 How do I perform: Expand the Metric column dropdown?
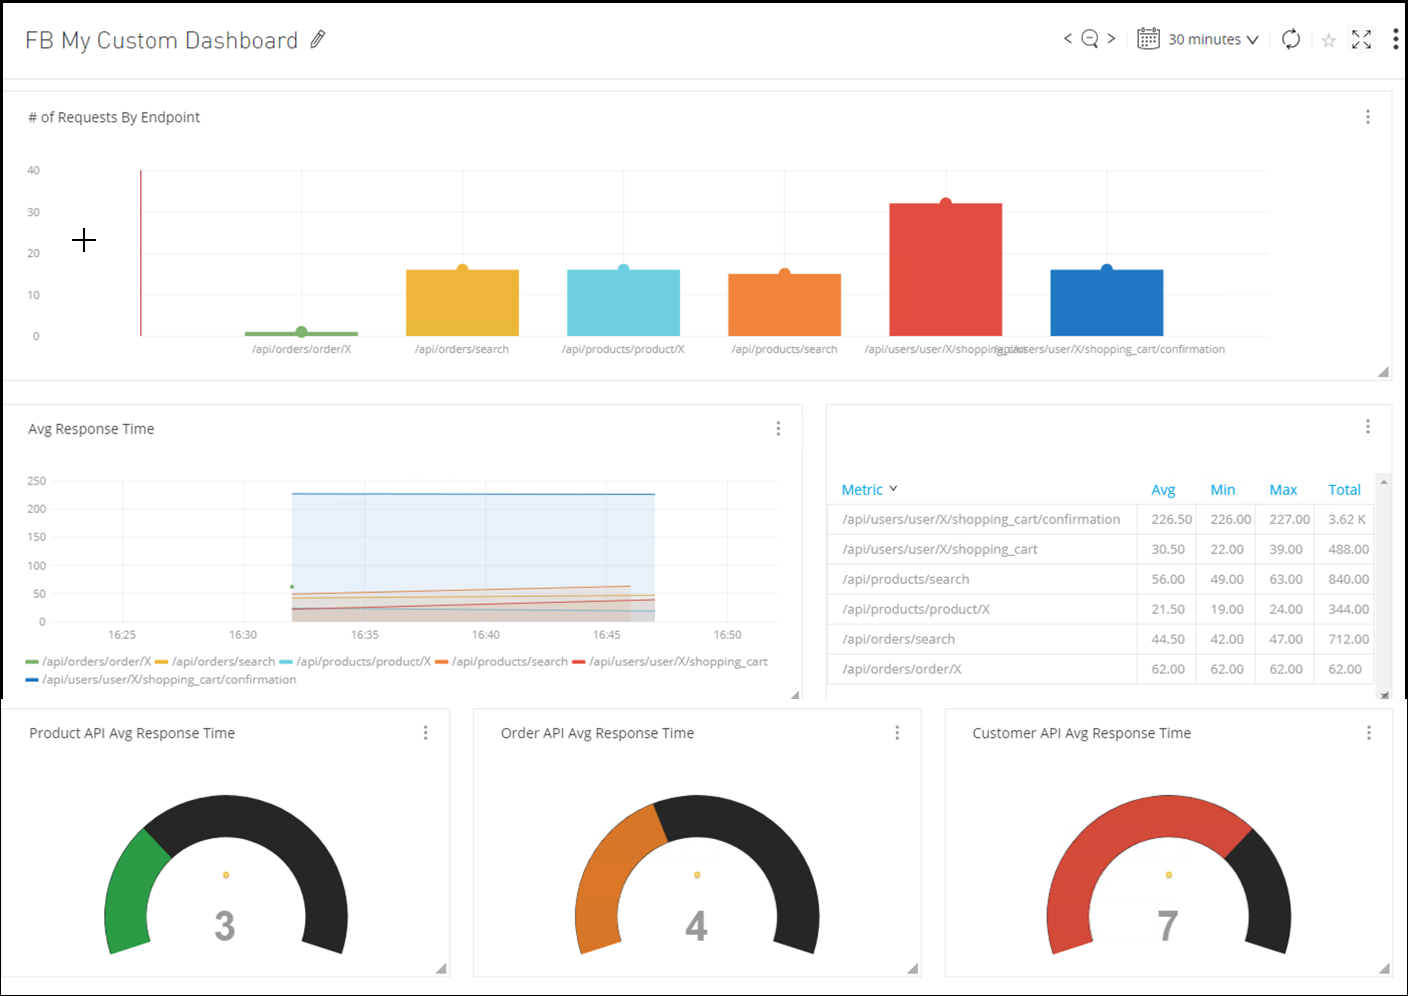click(893, 489)
